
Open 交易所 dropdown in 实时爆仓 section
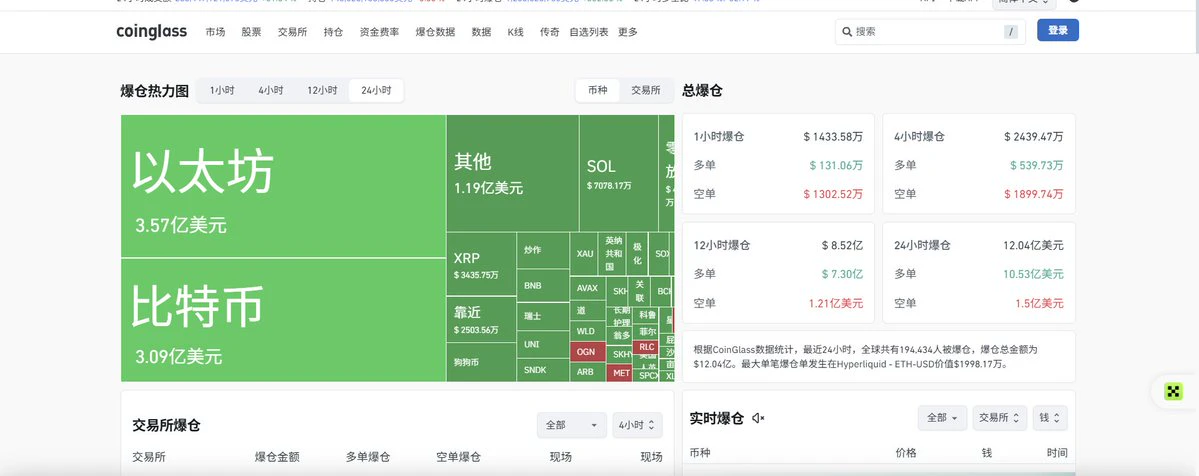click(1000, 418)
